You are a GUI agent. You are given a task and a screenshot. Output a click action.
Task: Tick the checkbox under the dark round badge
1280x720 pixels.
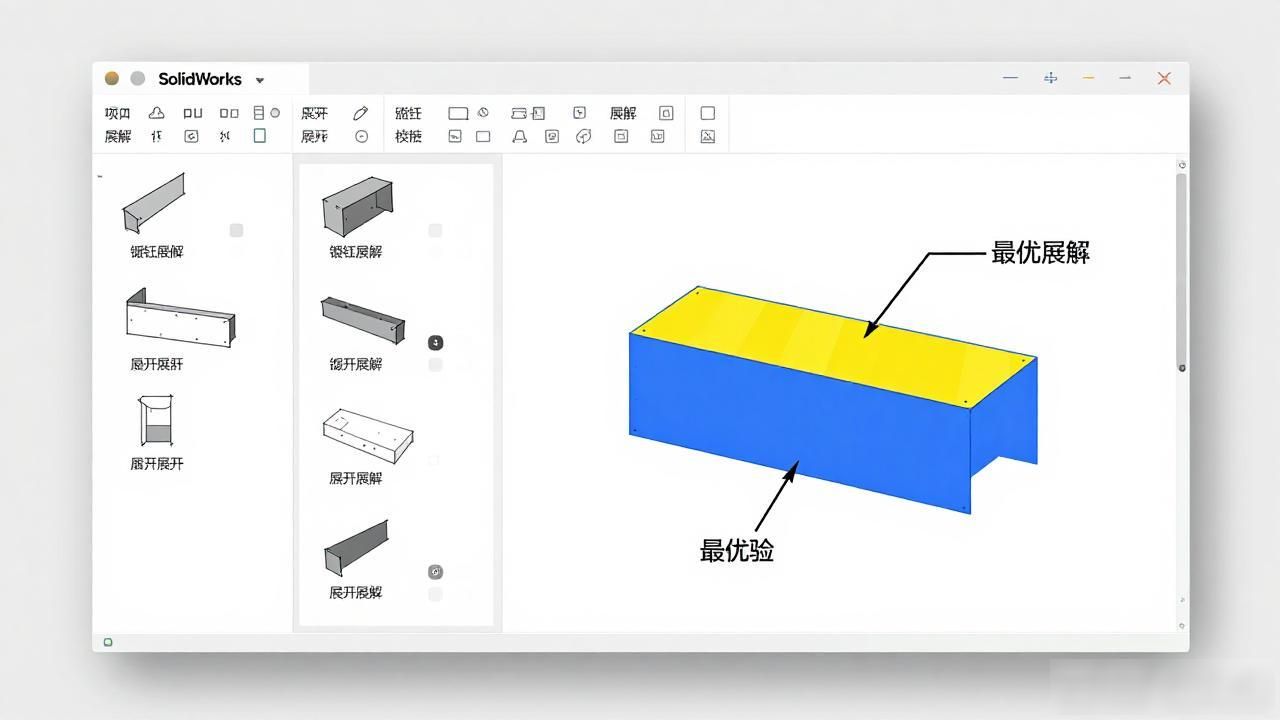(435, 365)
